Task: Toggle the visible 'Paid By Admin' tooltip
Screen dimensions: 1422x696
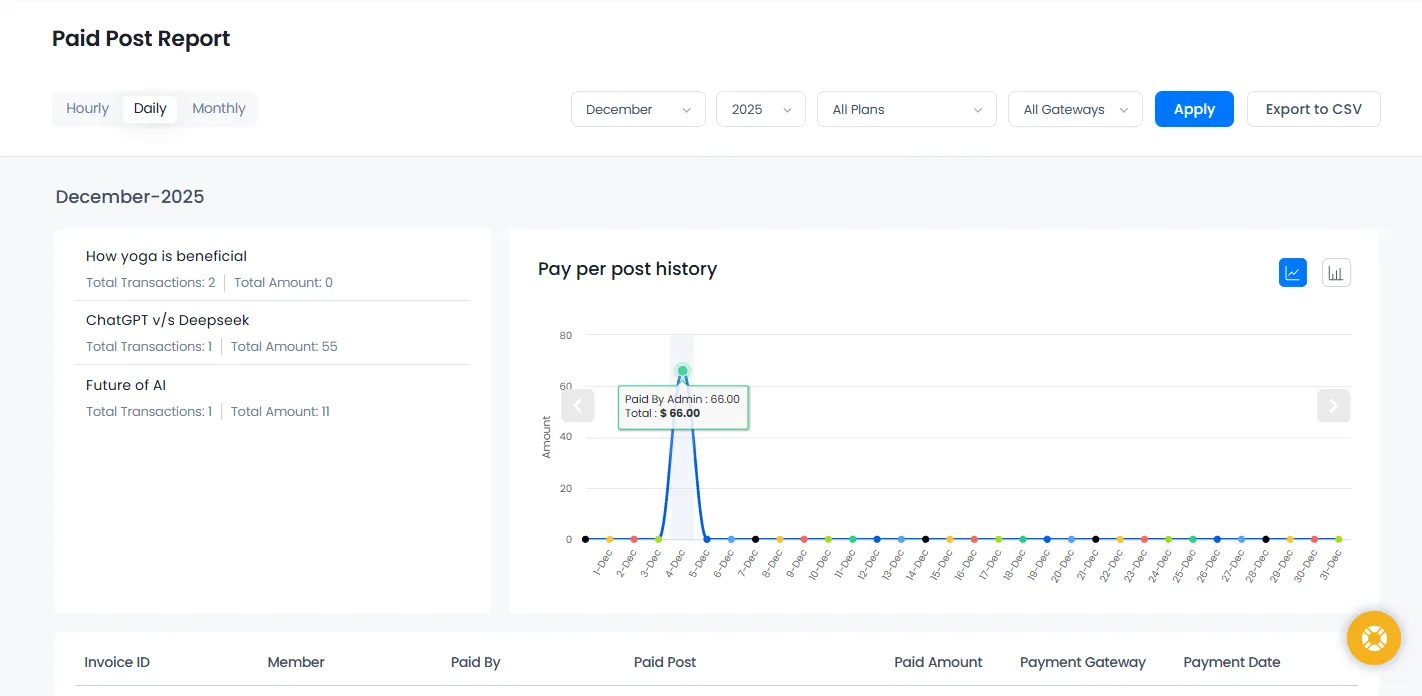Action: coord(683,406)
